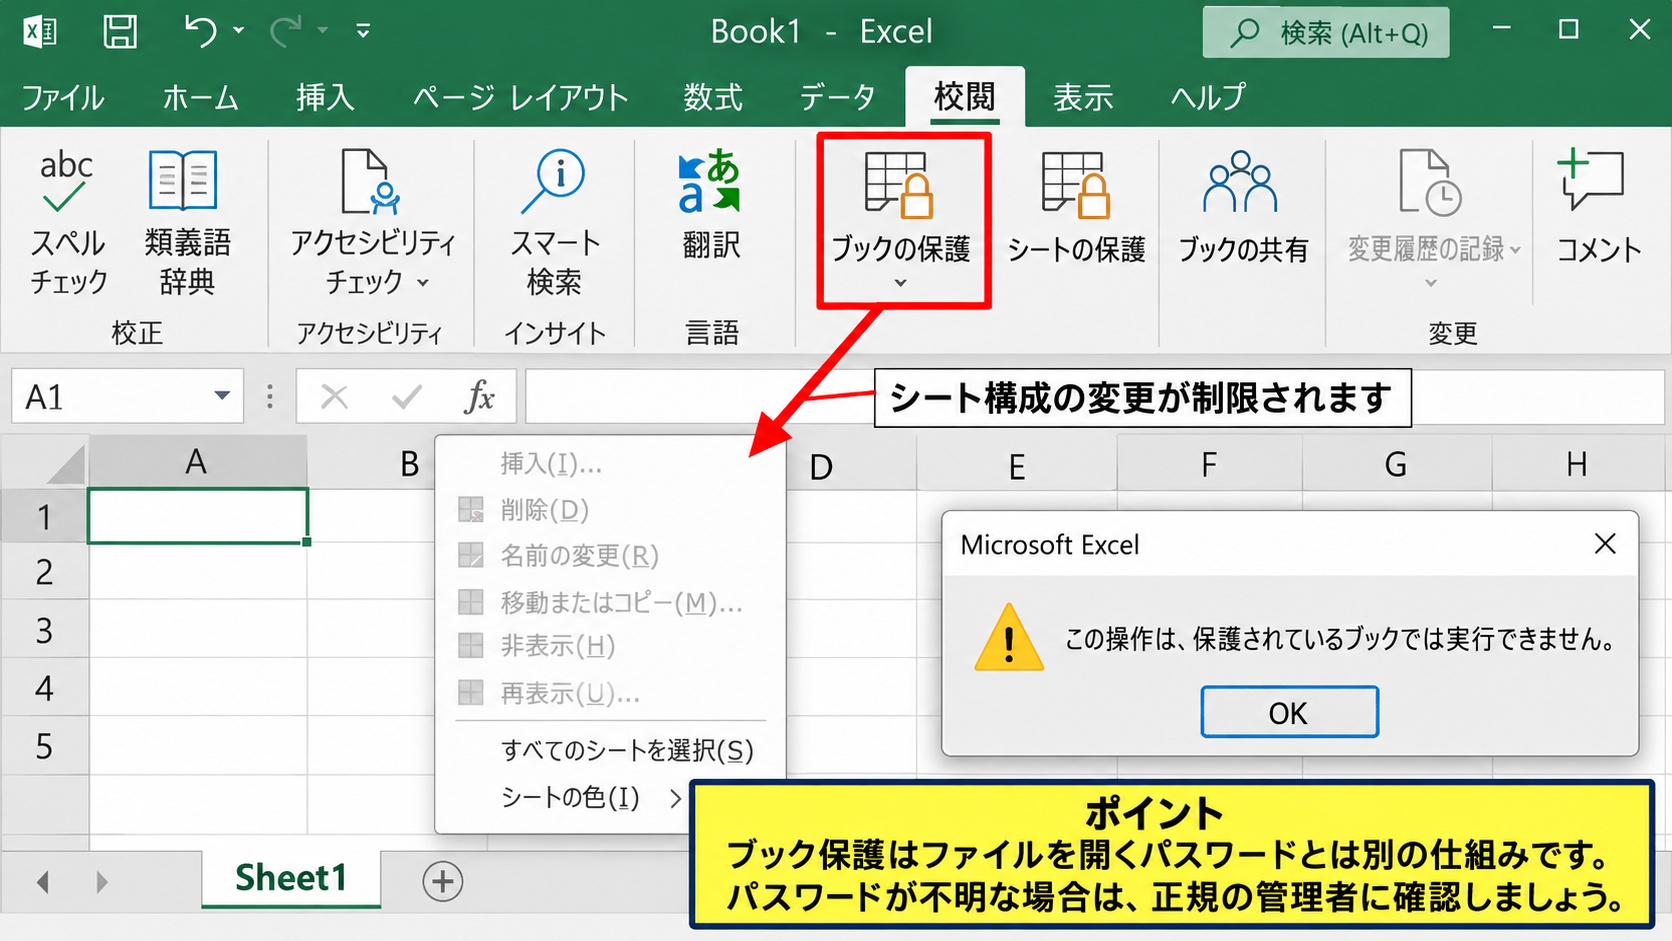Click next sheet navigation arrow
The width and height of the screenshot is (1672, 941).
(101, 881)
